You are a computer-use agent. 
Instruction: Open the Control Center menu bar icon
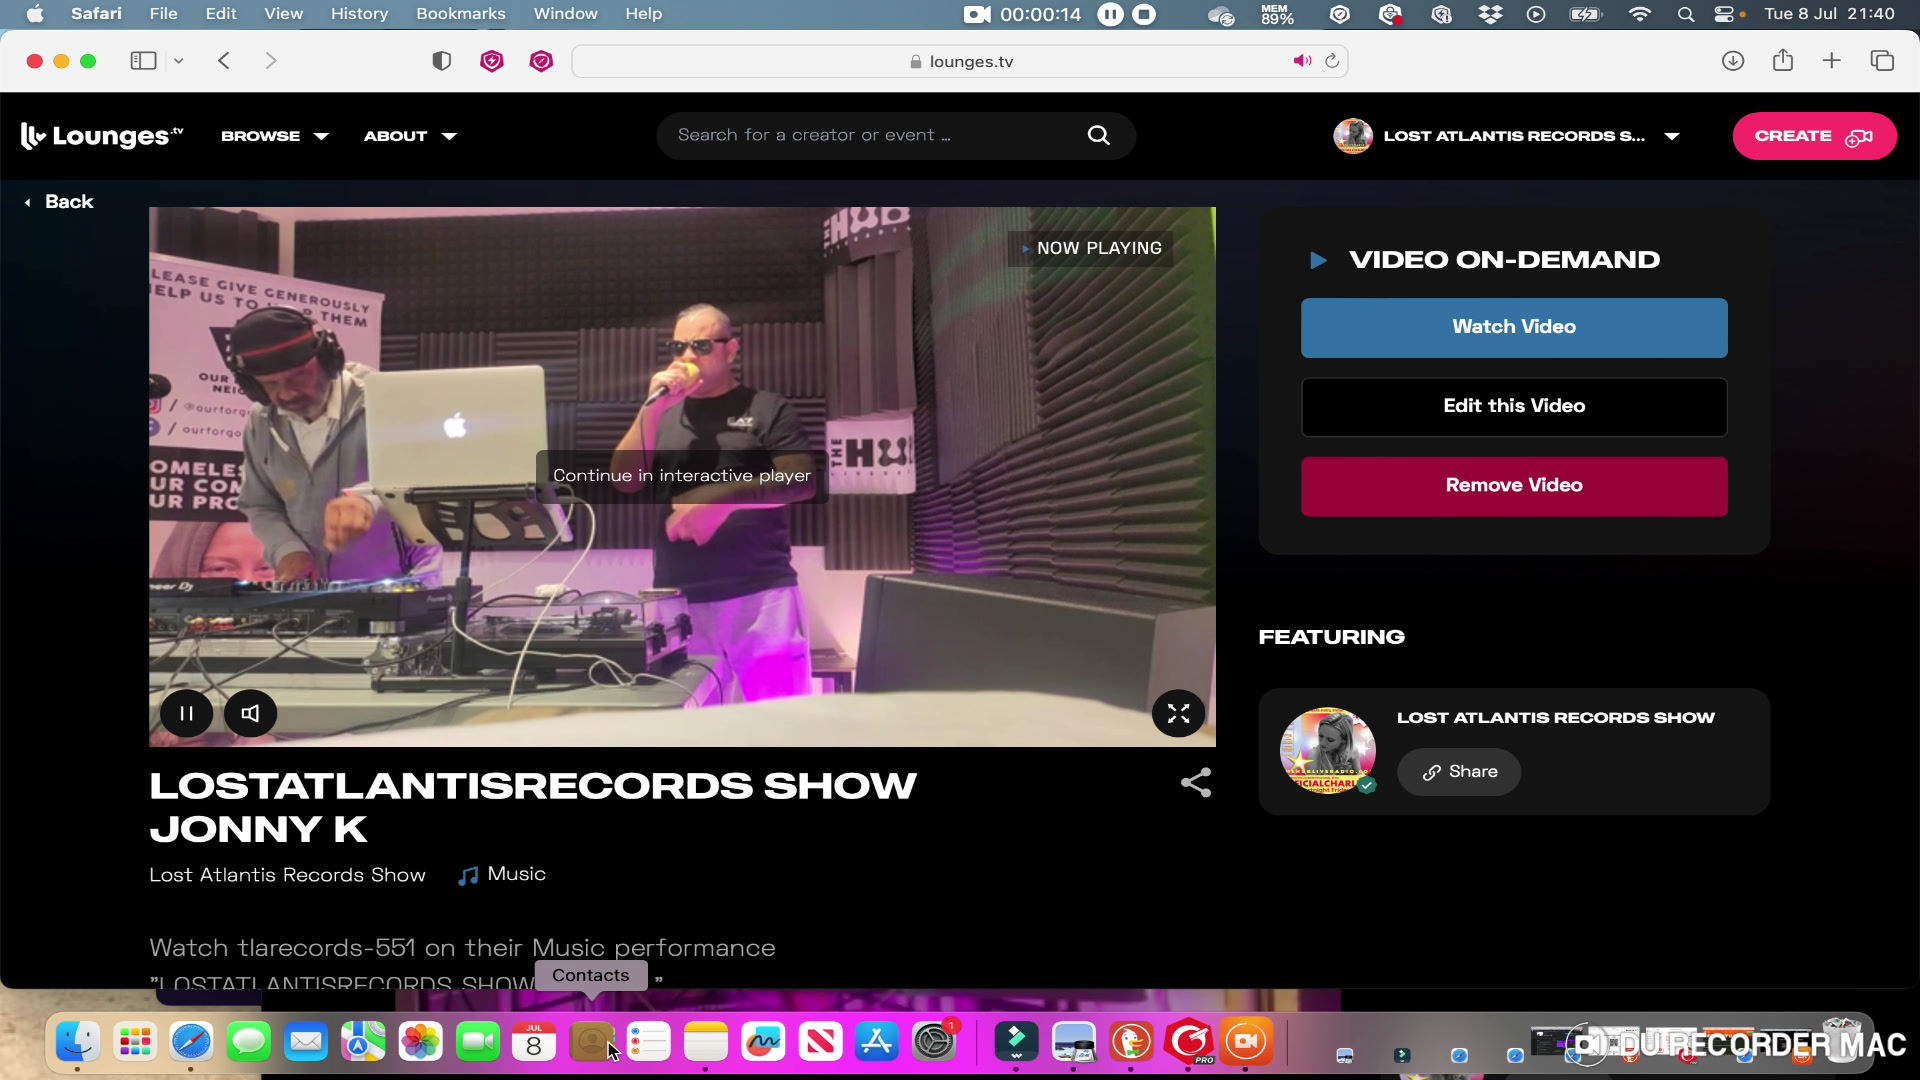tap(1724, 14)
